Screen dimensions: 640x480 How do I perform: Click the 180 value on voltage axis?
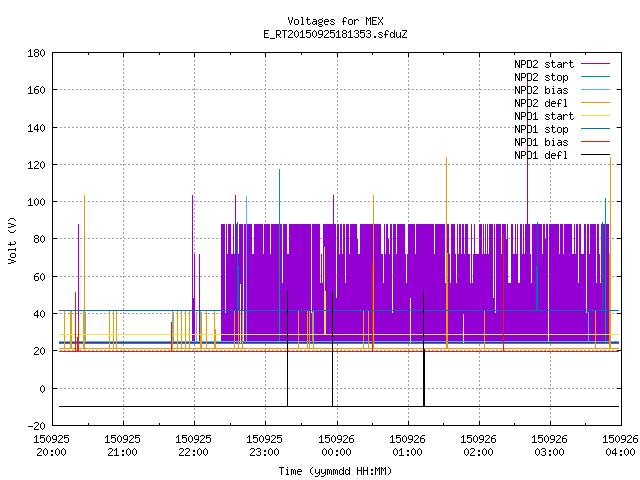coord(36,53)
